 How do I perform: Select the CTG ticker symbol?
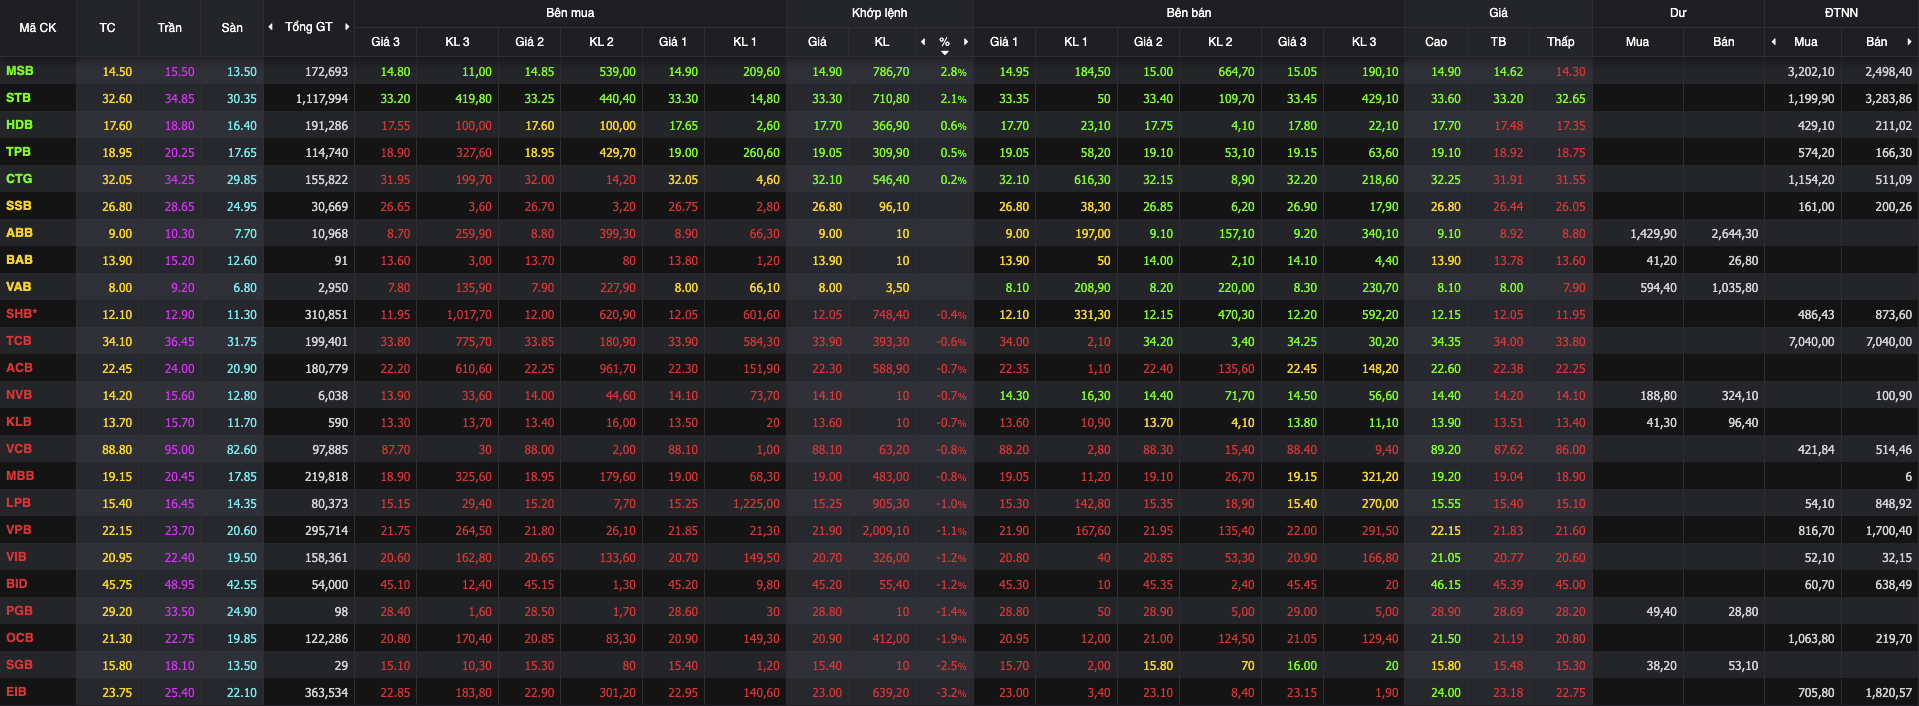click(x=19, y=179)
